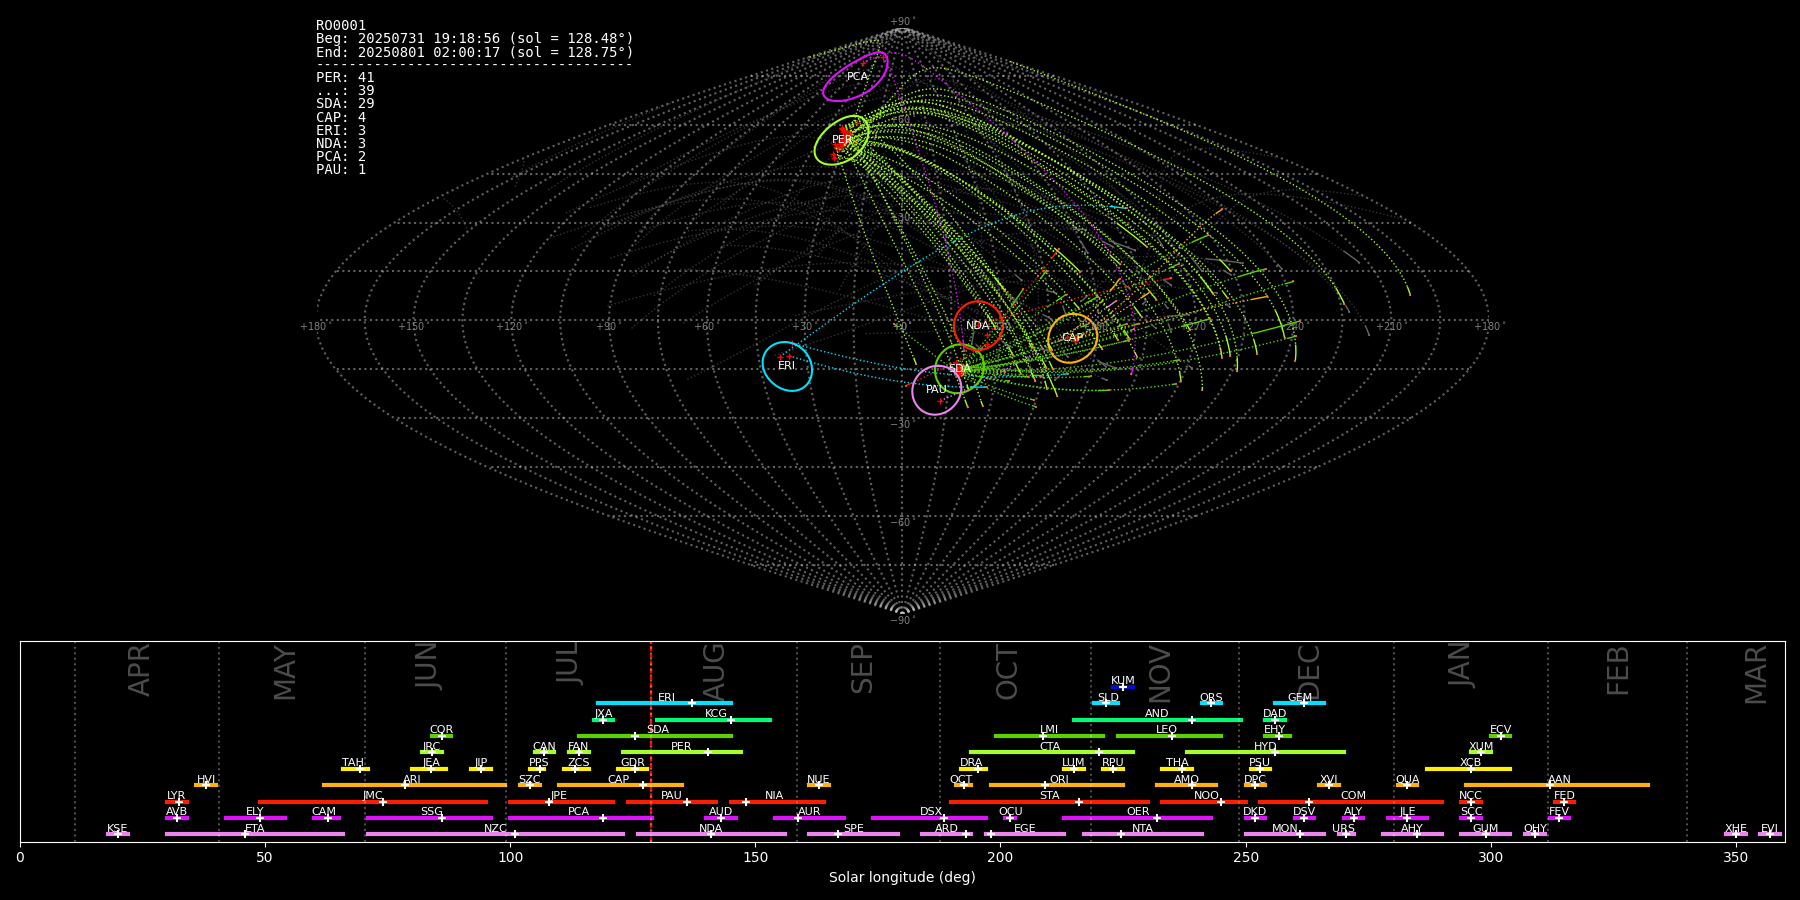Select the AAN orange bar in timeline
The image size is (1800, 900).
click(x=1557, y=785)
